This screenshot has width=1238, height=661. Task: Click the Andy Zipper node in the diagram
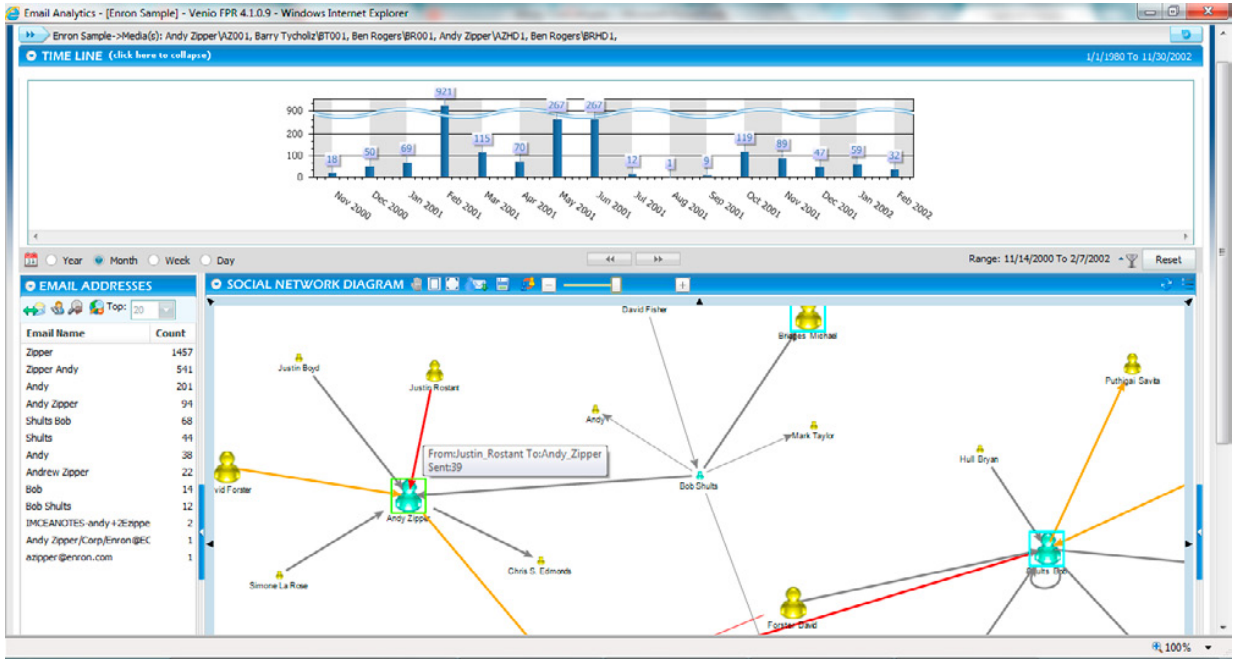point(408,496)
